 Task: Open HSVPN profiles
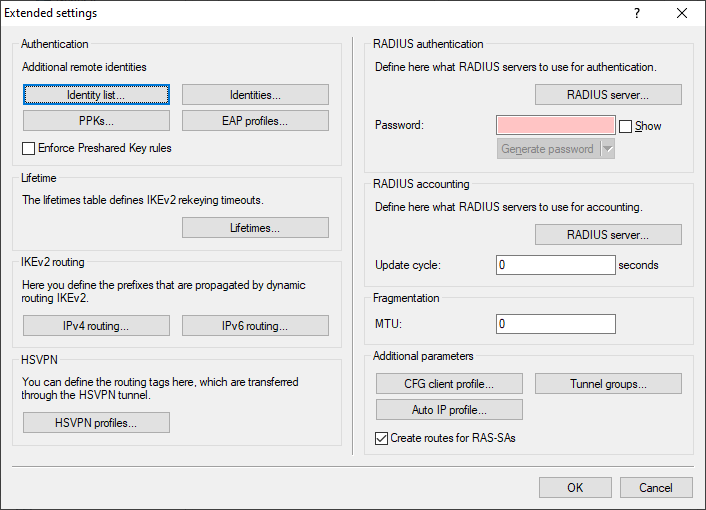(x=96, y=423)
